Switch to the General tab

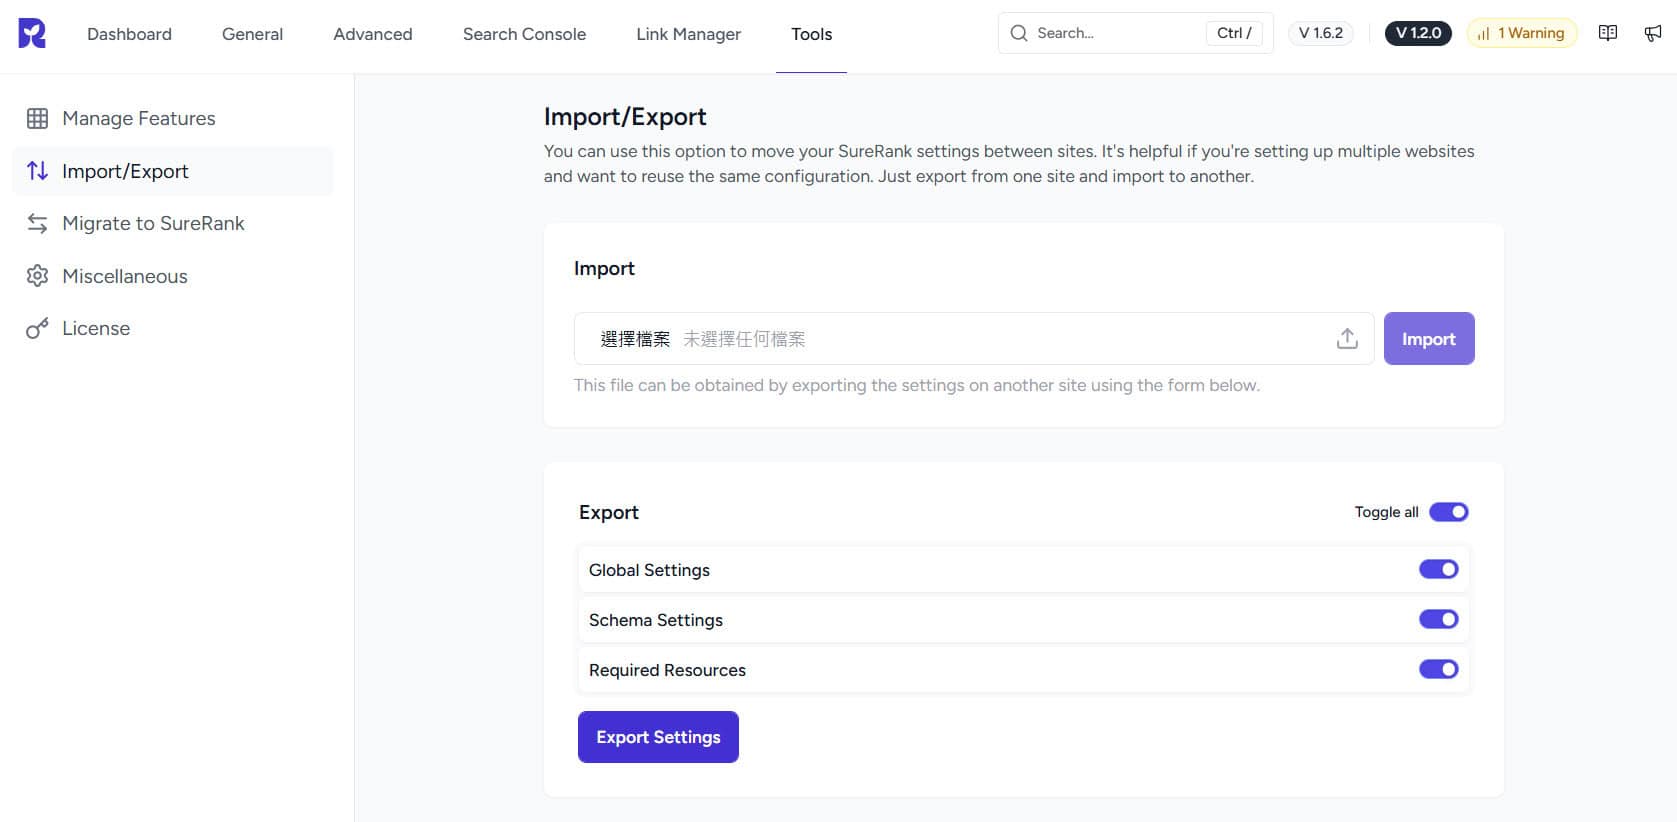(x=252, y=34)
